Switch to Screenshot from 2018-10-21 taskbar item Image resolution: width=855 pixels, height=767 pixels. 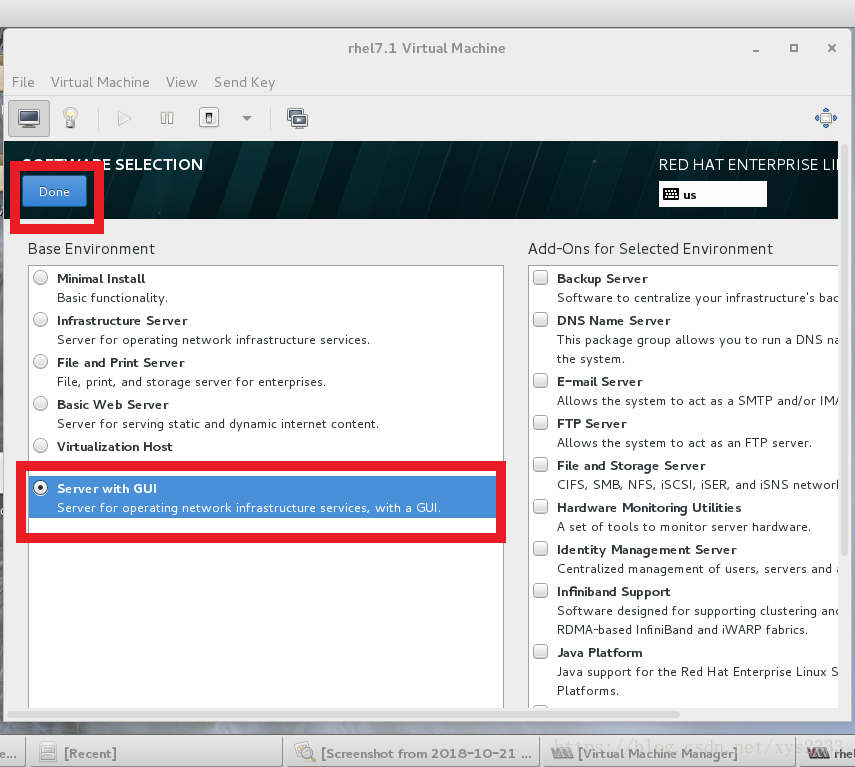coord(413,753)
